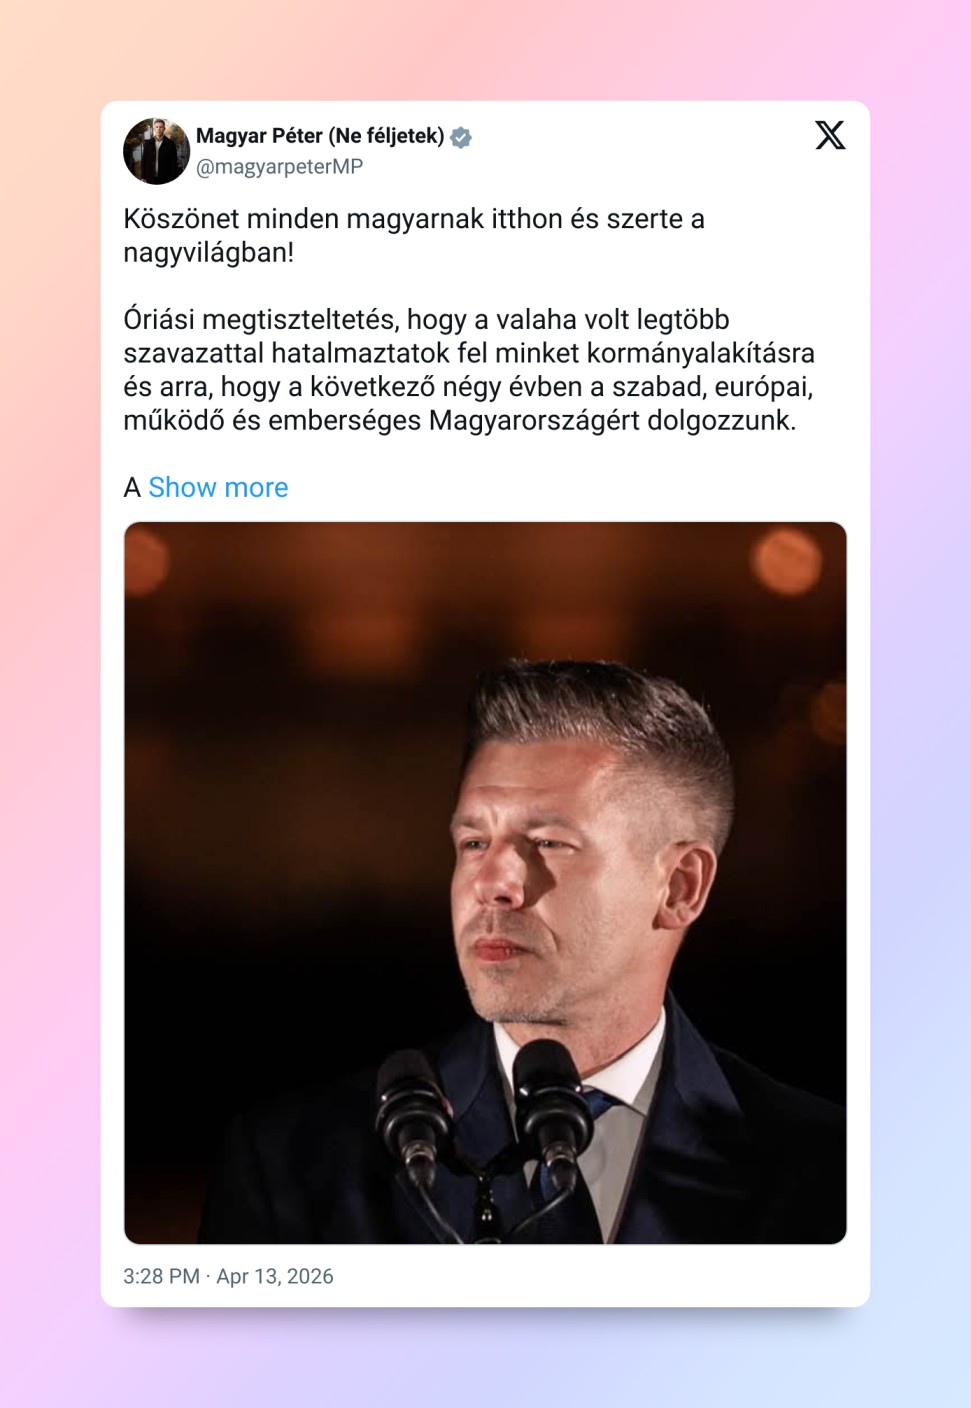971x1408 pixels.
Task: Expand the post with Show more
Action: [x=218, y=487]
